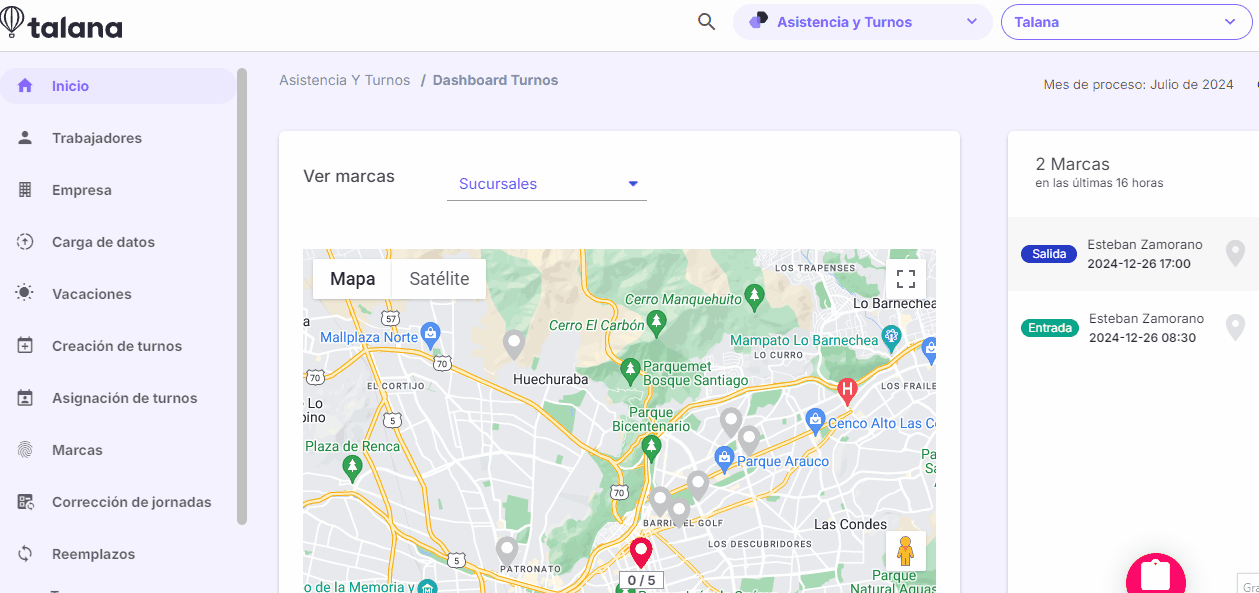
Task: Click the Mallplaza Norte shopping marker
Action: click(x=430, y=333)
